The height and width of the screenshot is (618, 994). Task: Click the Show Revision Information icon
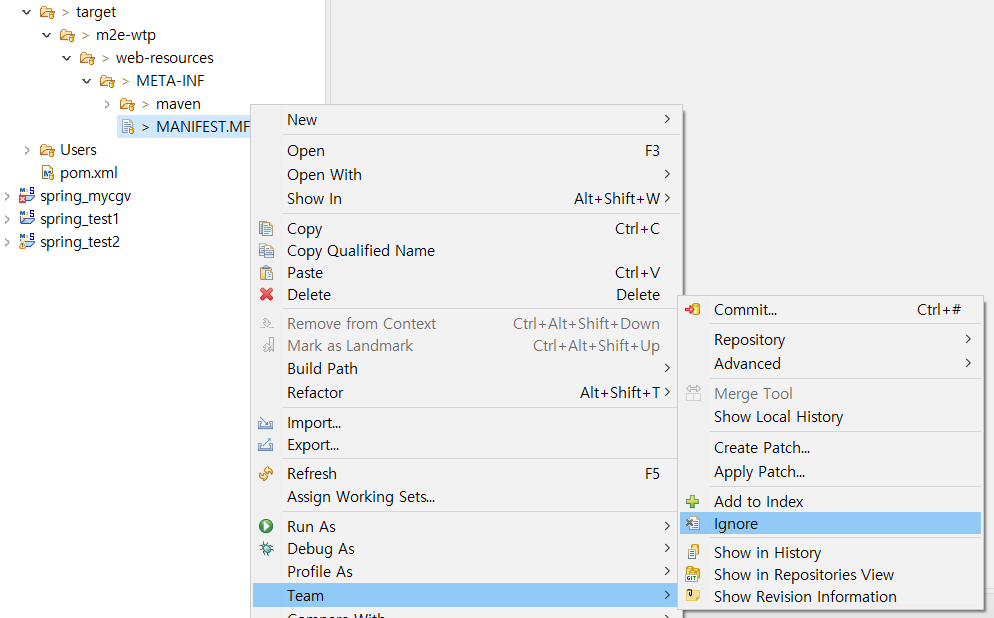(x=695, y=596)
